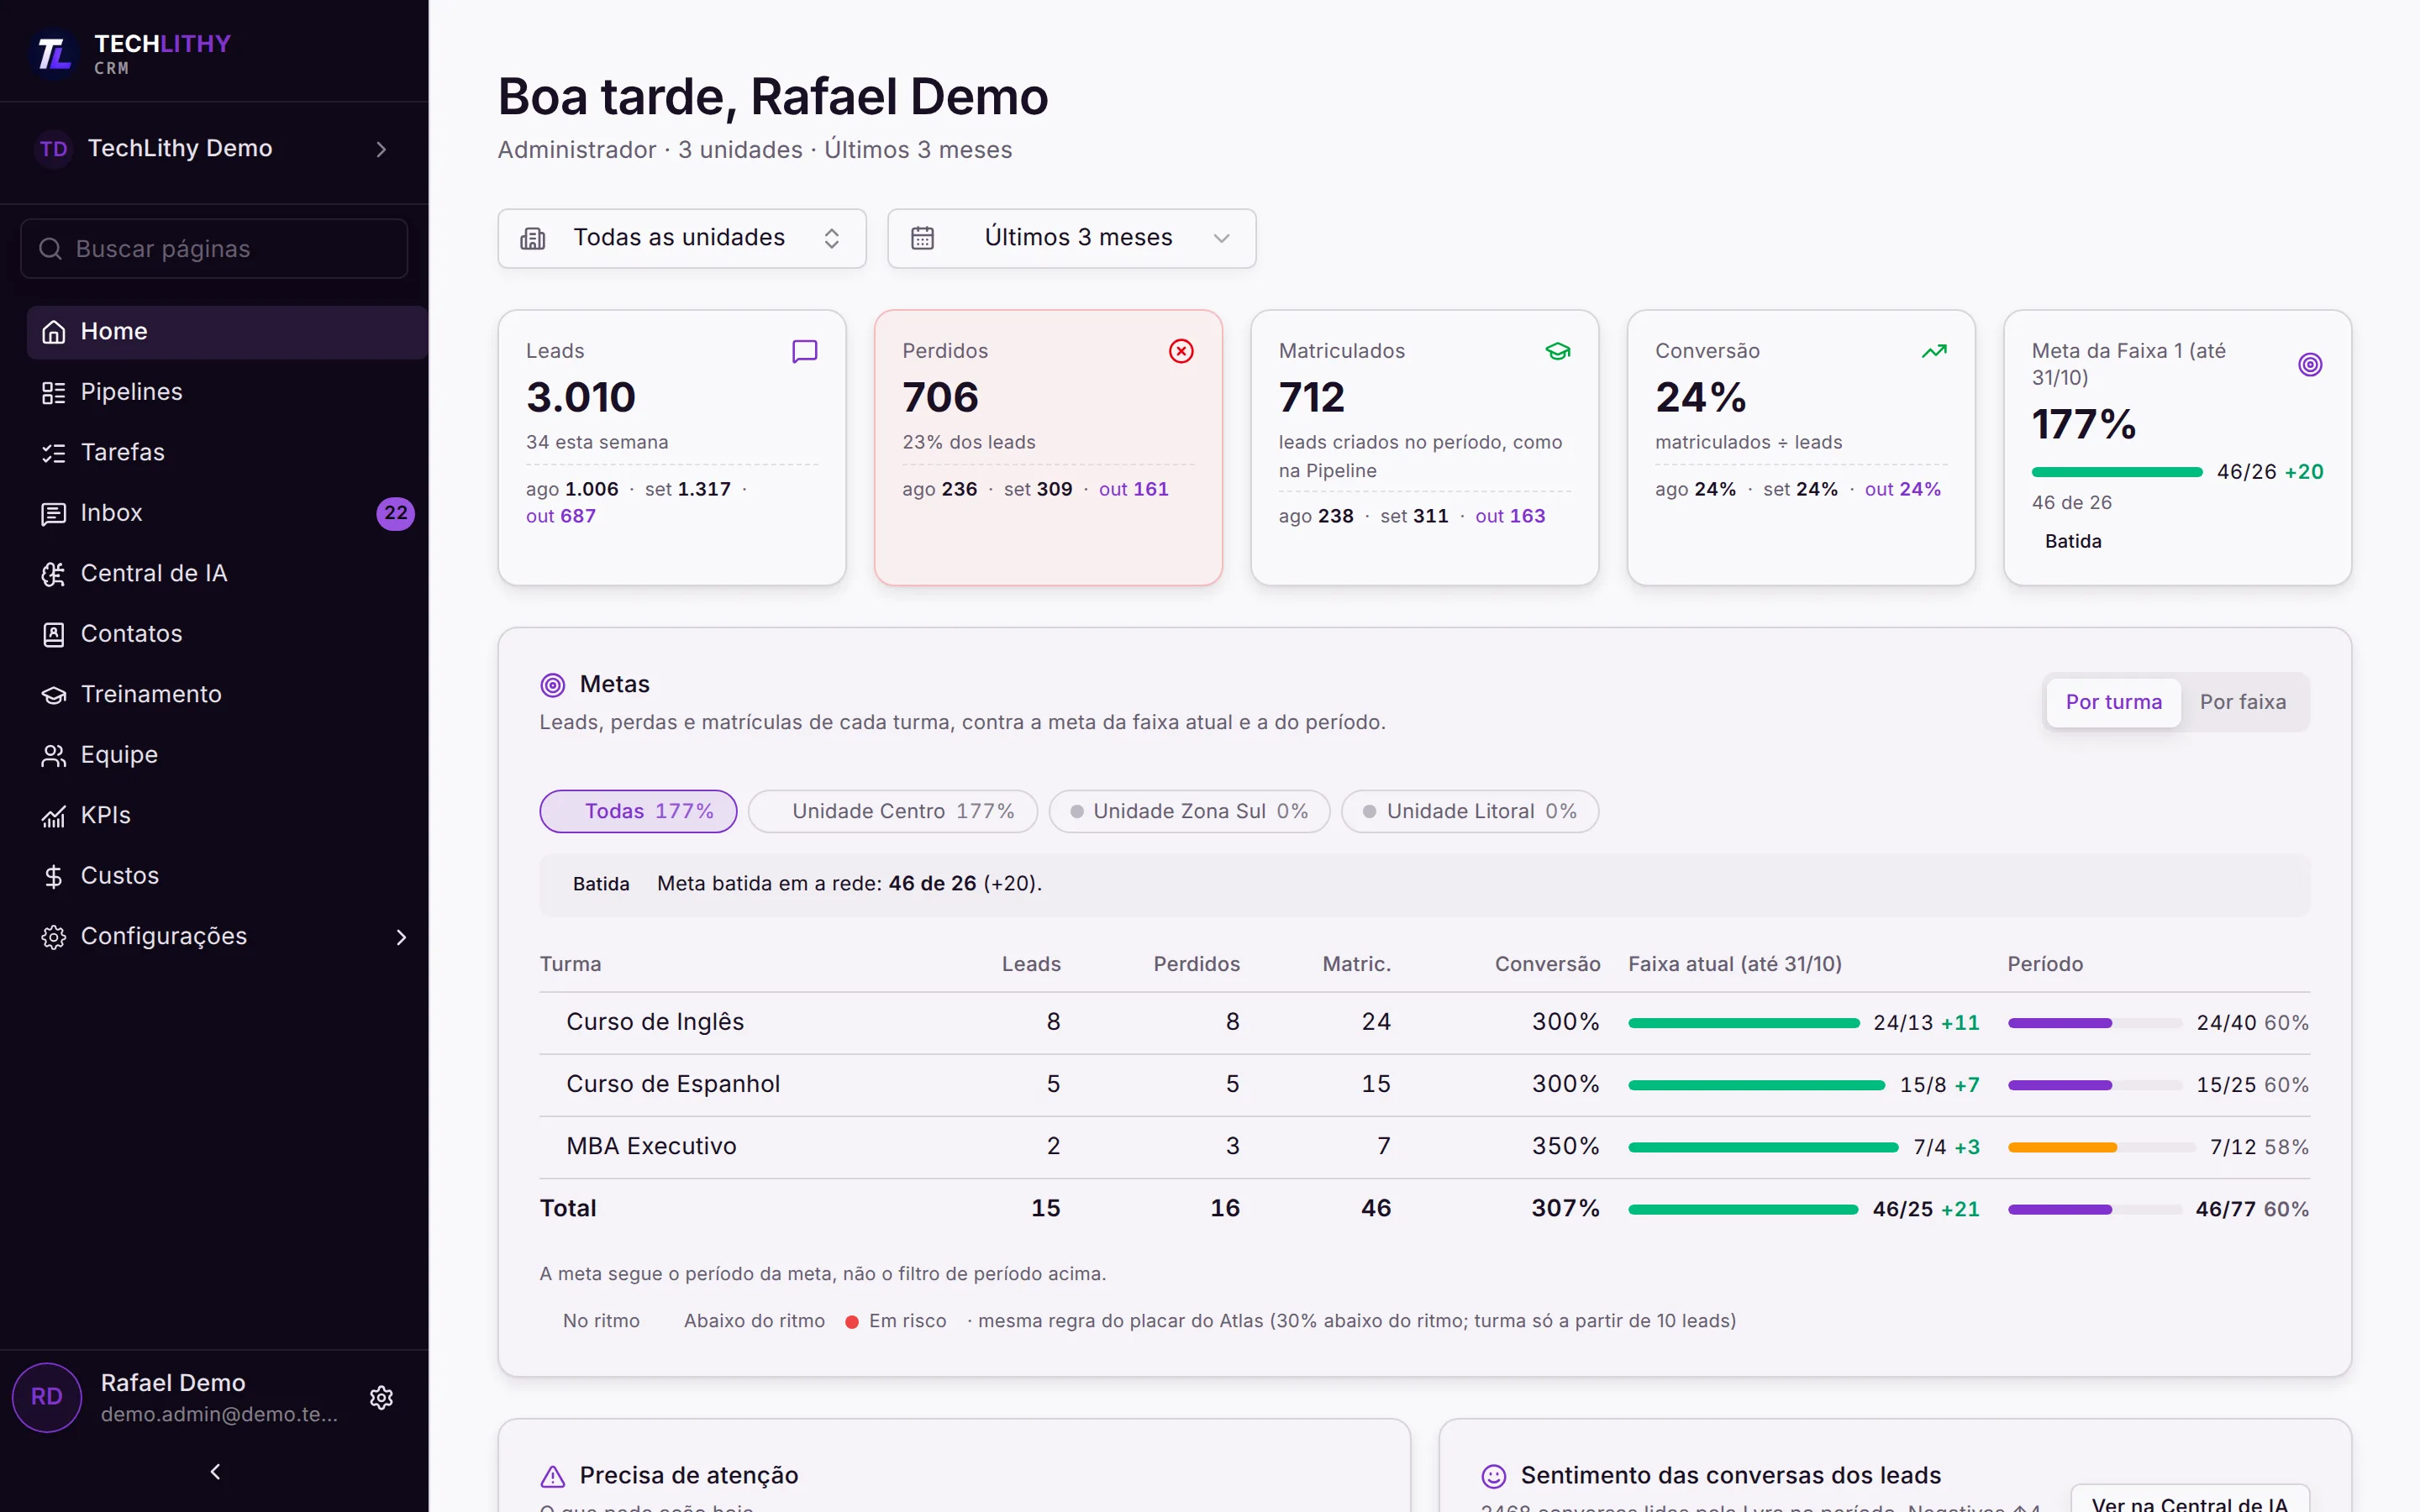The image size is (2420, 1512).
Task: Open Central de IA
Action: click(x=227, y=573)
